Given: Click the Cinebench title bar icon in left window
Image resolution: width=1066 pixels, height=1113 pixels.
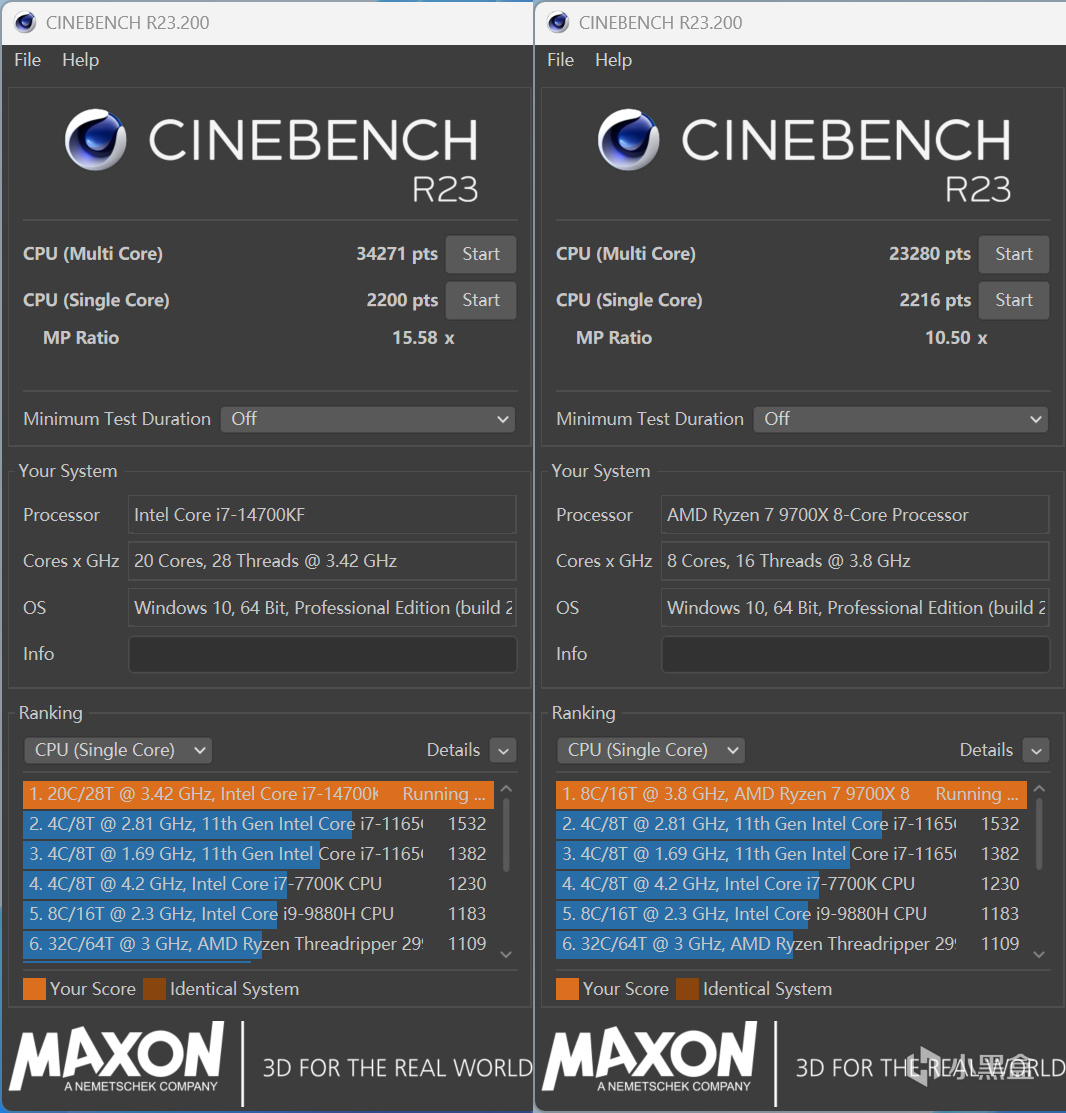Looking at the screenshot, I should tap(25, 23).
